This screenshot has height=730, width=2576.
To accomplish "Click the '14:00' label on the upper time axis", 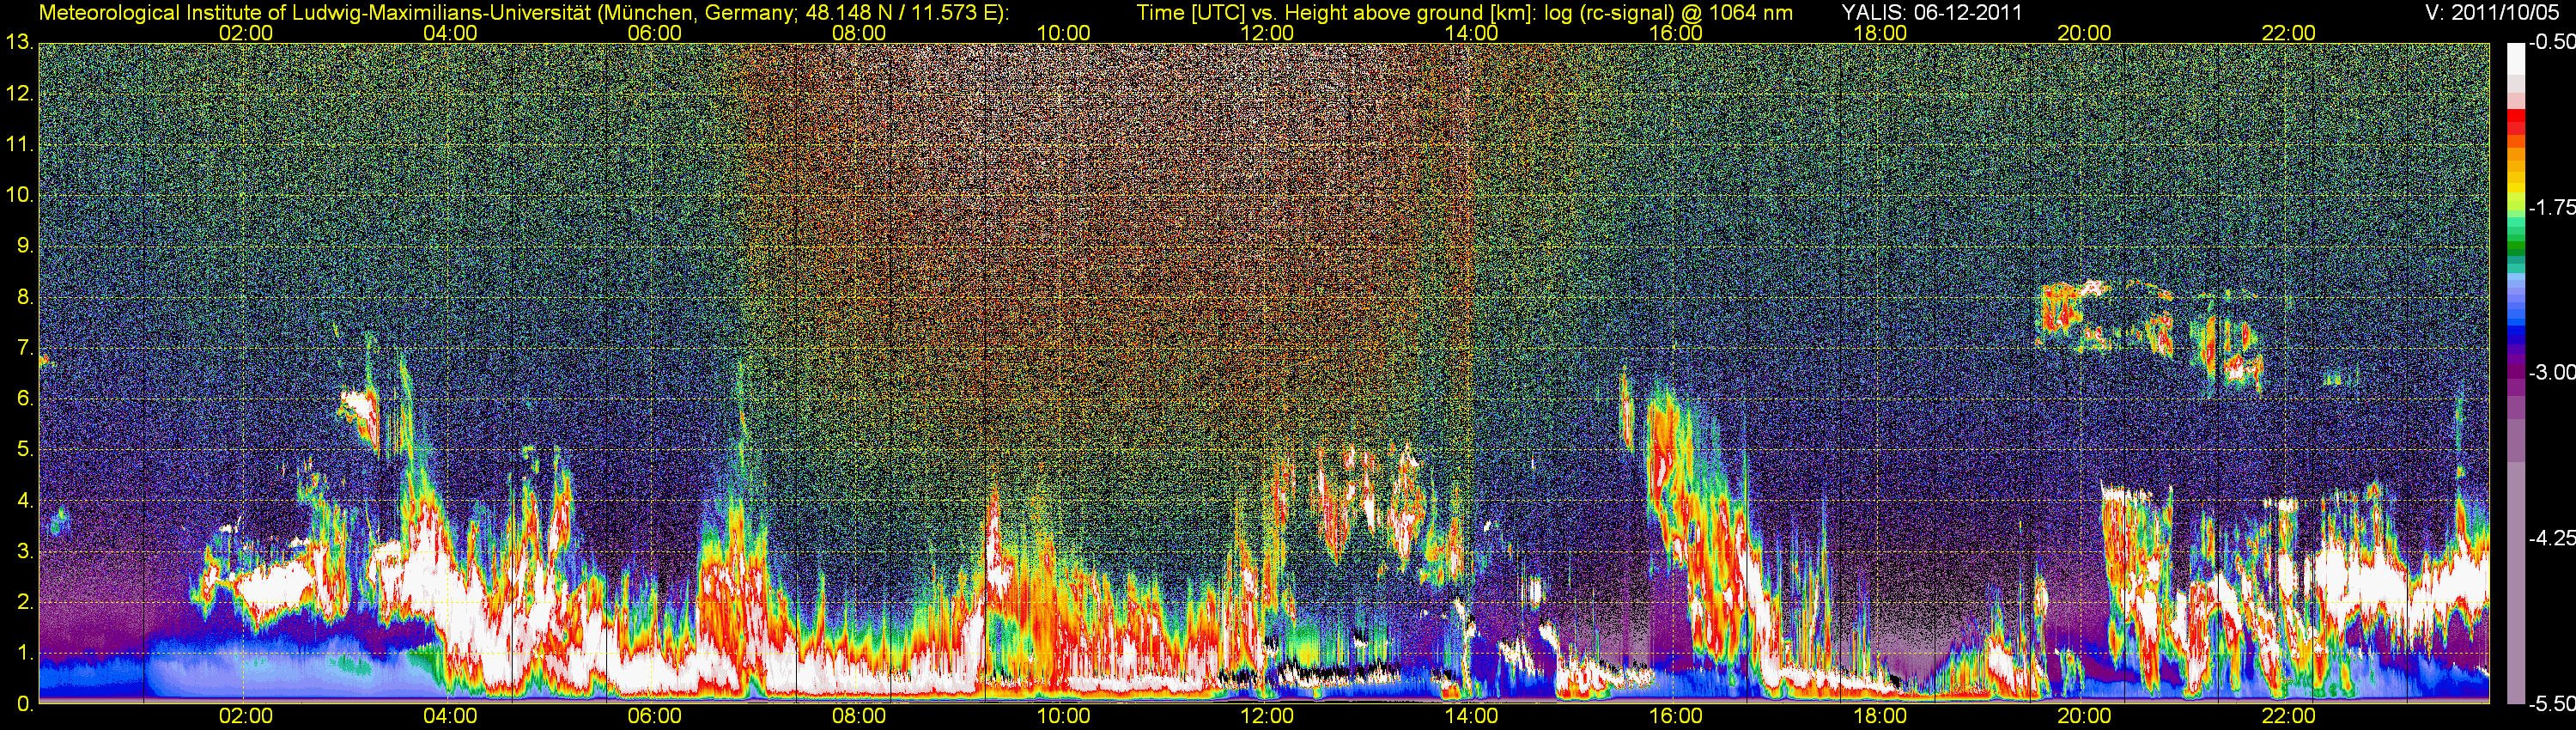I will pos(1472,33).
